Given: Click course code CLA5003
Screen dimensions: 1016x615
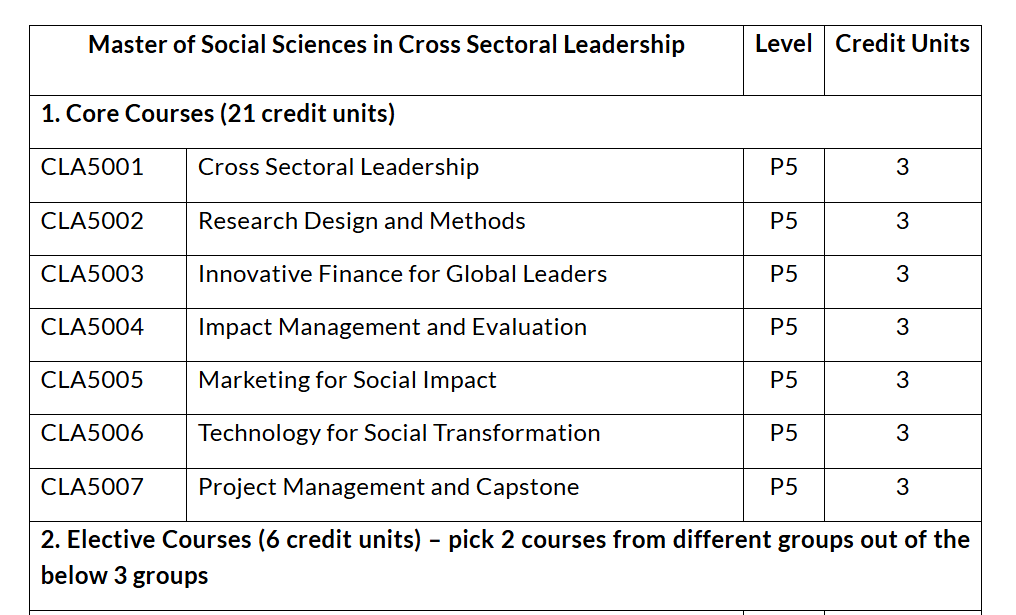Looking at the screenshot, I should [x=92, y=274].
